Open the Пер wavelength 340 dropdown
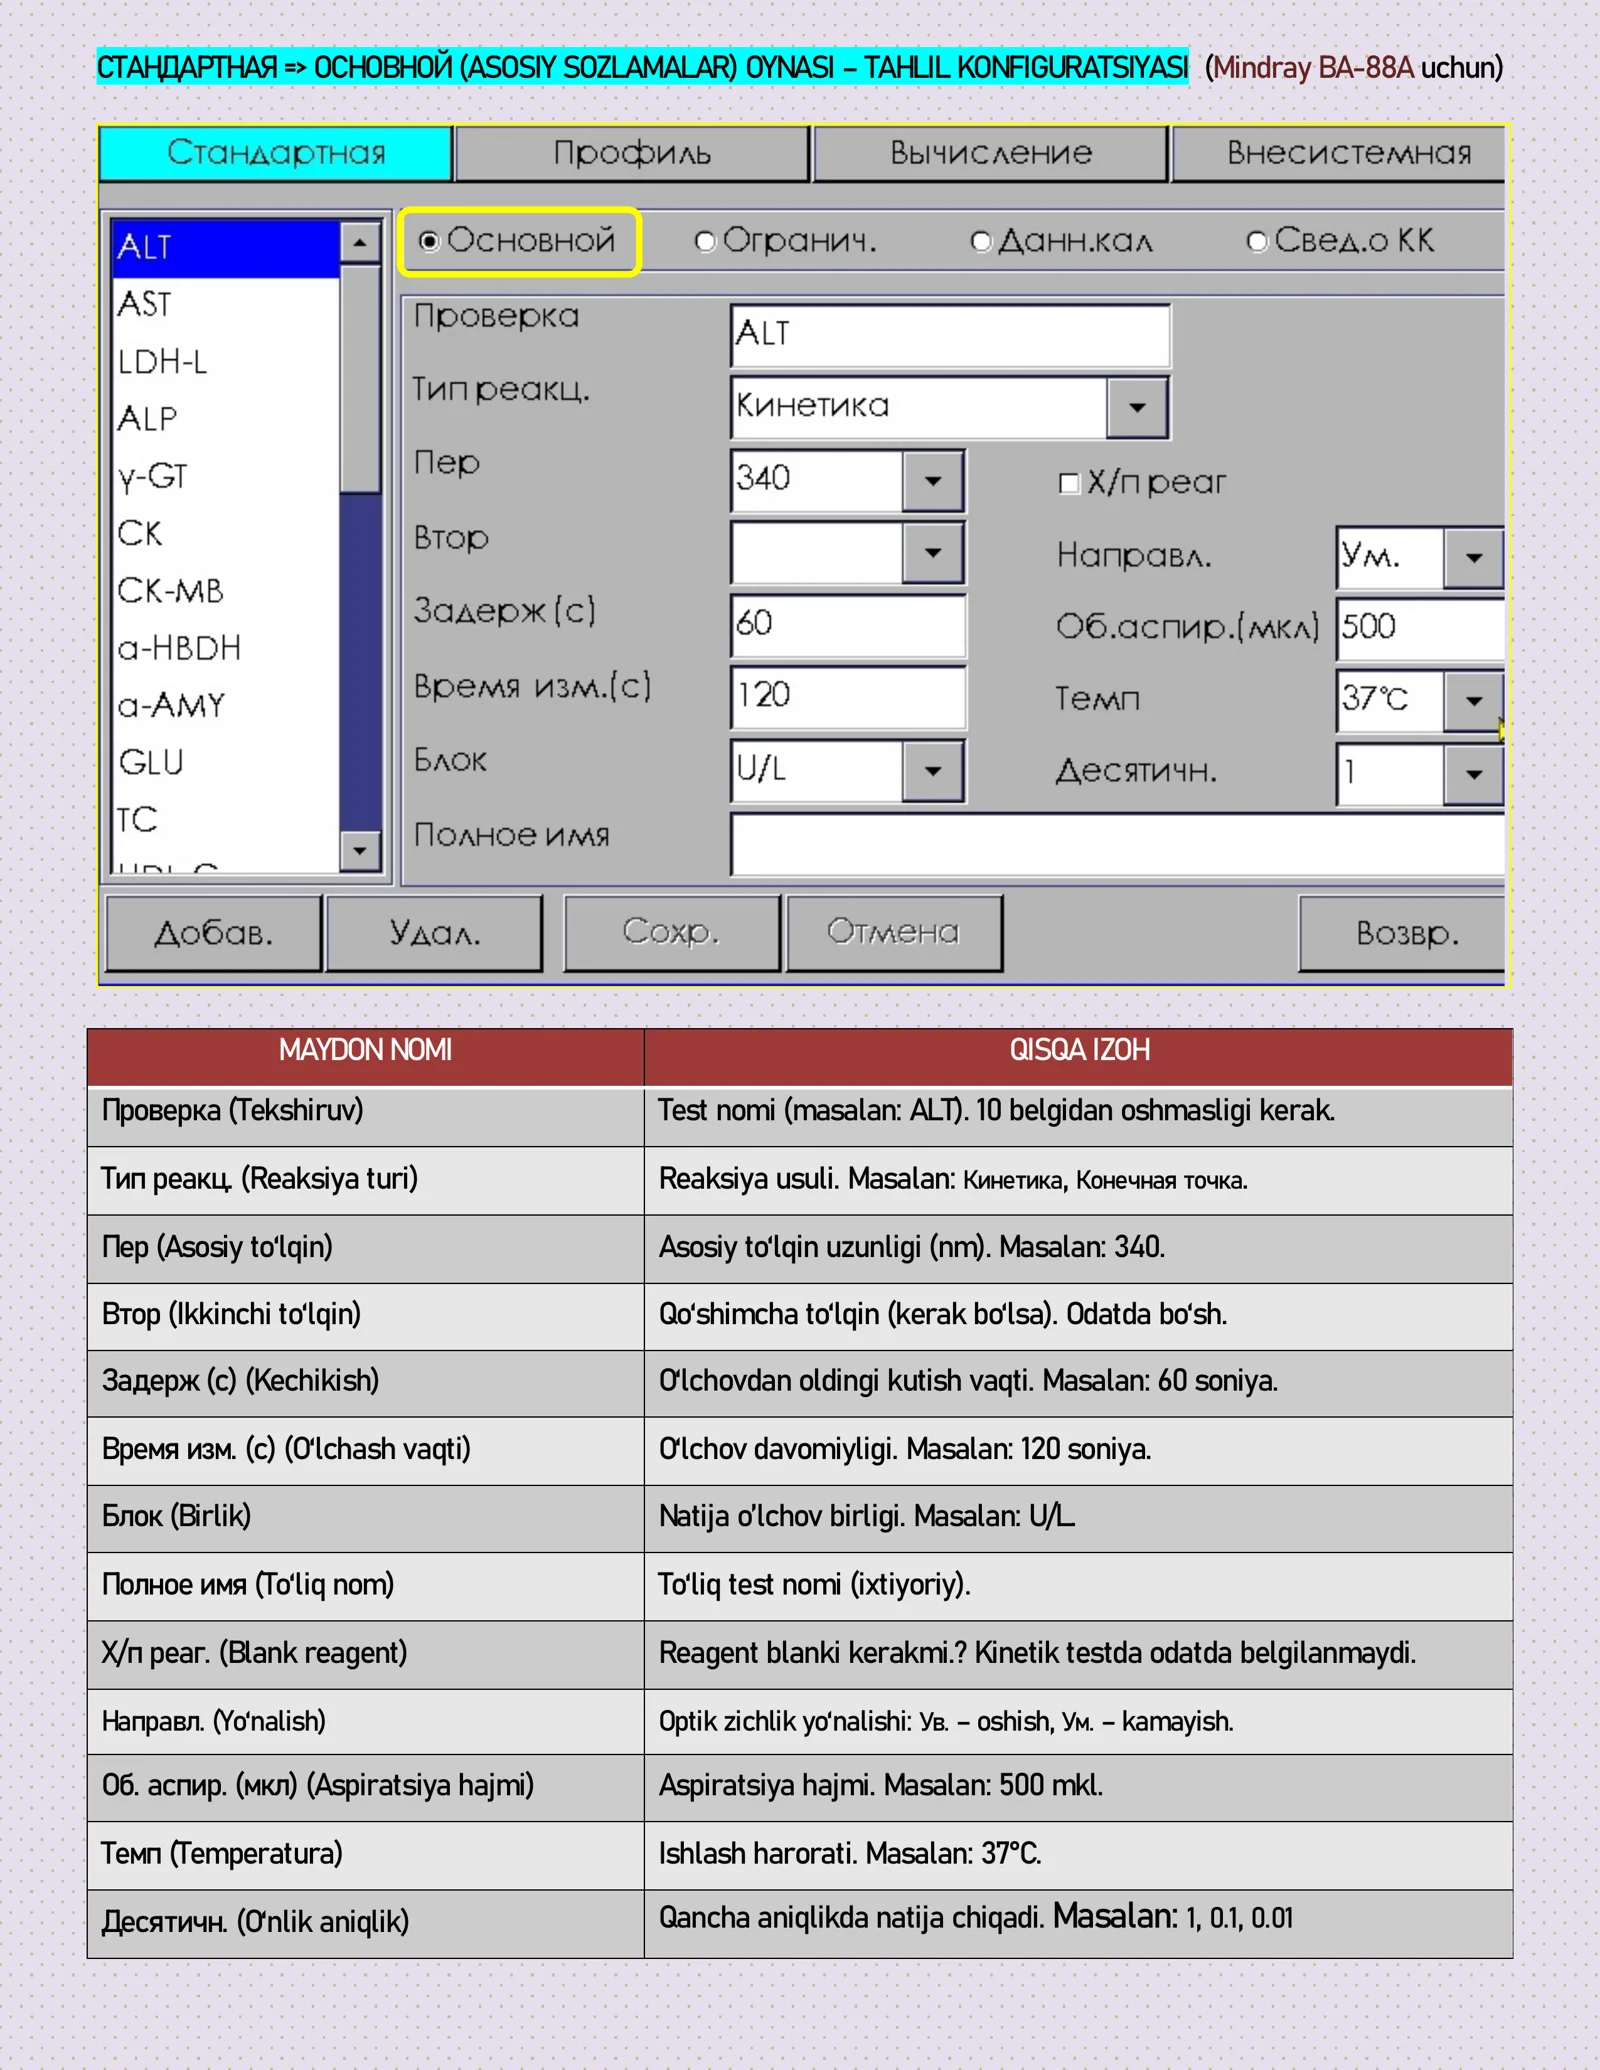 coord(933,481)
